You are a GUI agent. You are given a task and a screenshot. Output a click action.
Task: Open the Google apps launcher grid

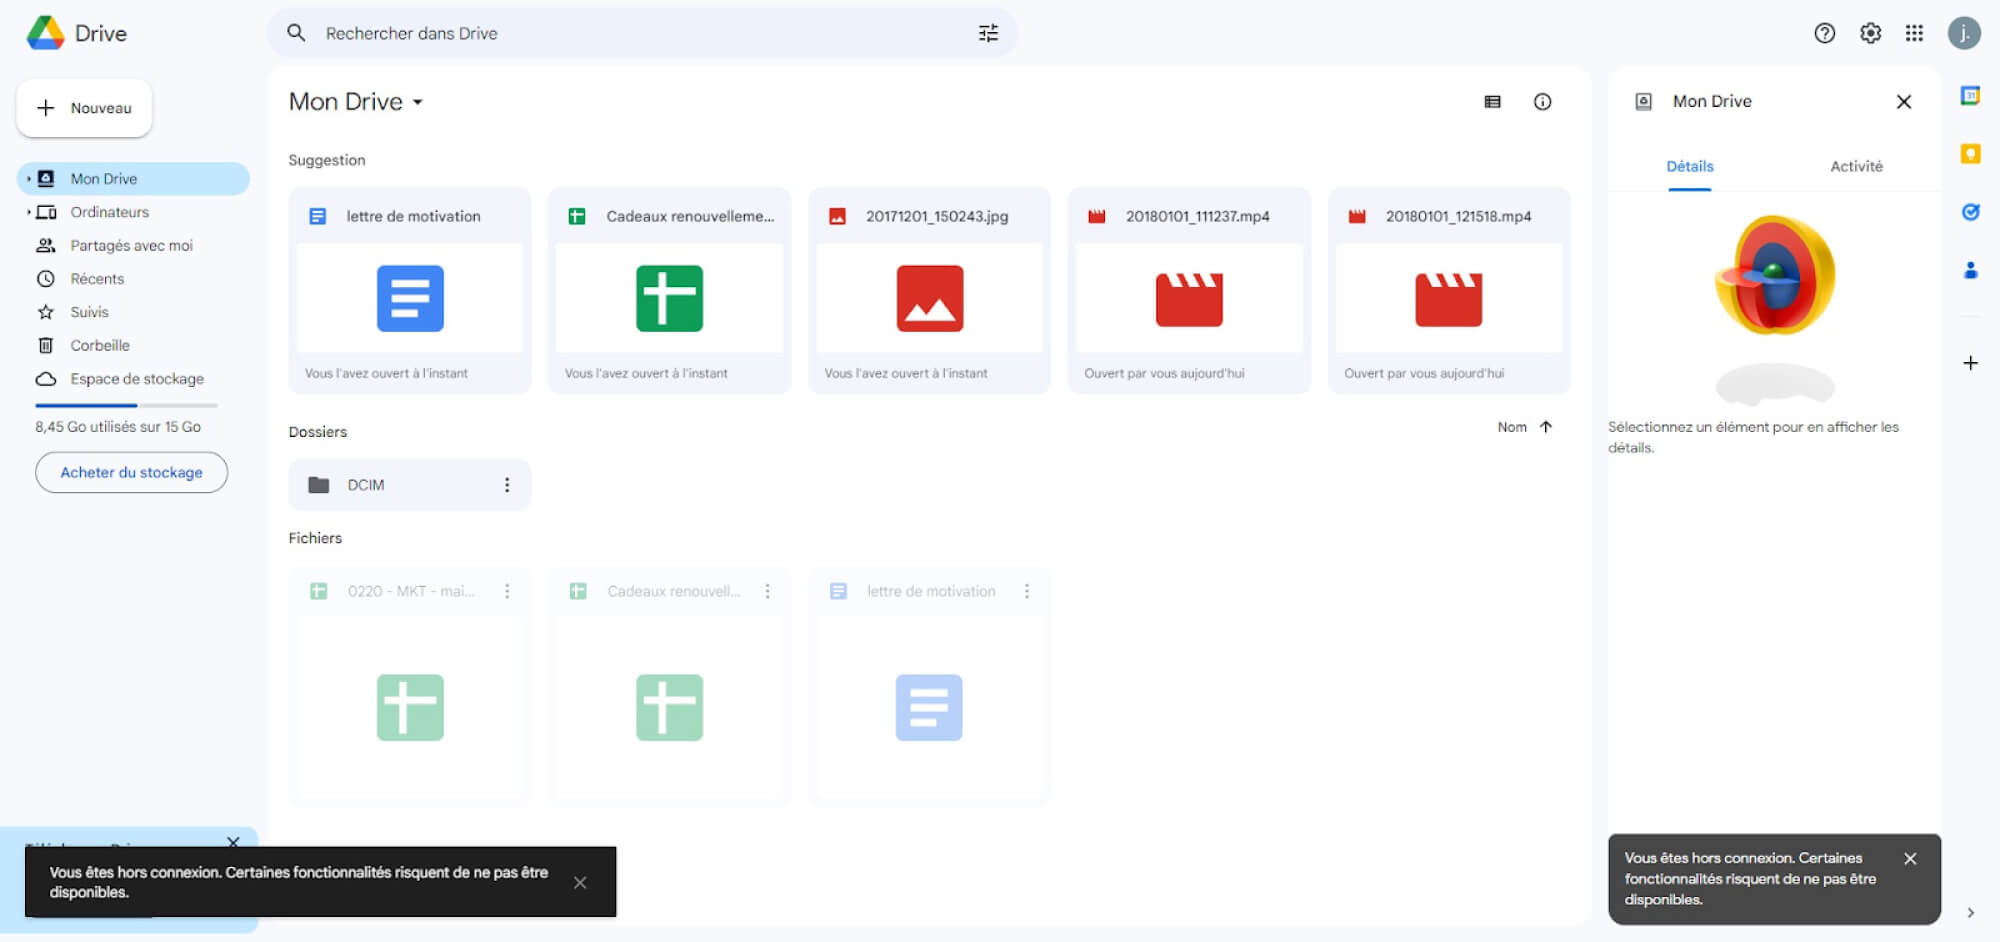pyautogui.click(x=1915, y=33)
